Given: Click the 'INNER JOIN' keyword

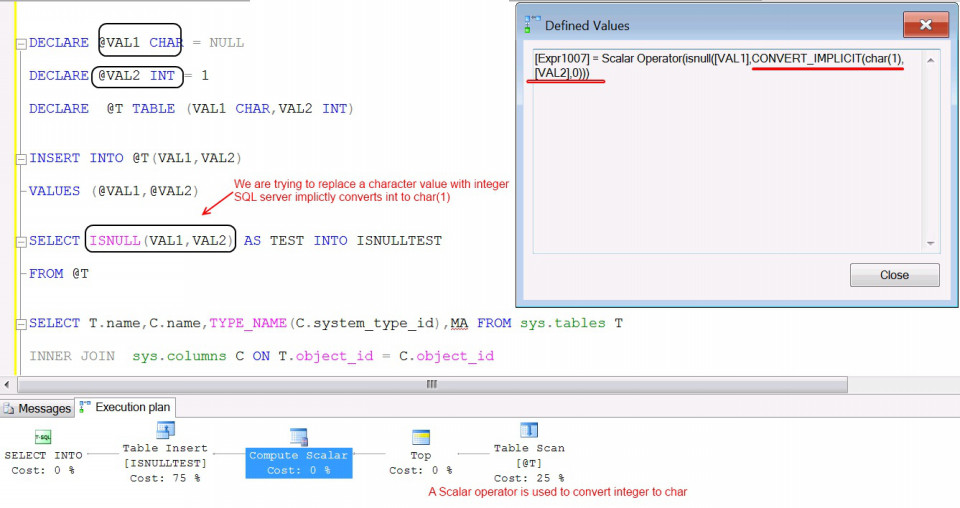Looking at the screenshot, I should pos(72,356).
